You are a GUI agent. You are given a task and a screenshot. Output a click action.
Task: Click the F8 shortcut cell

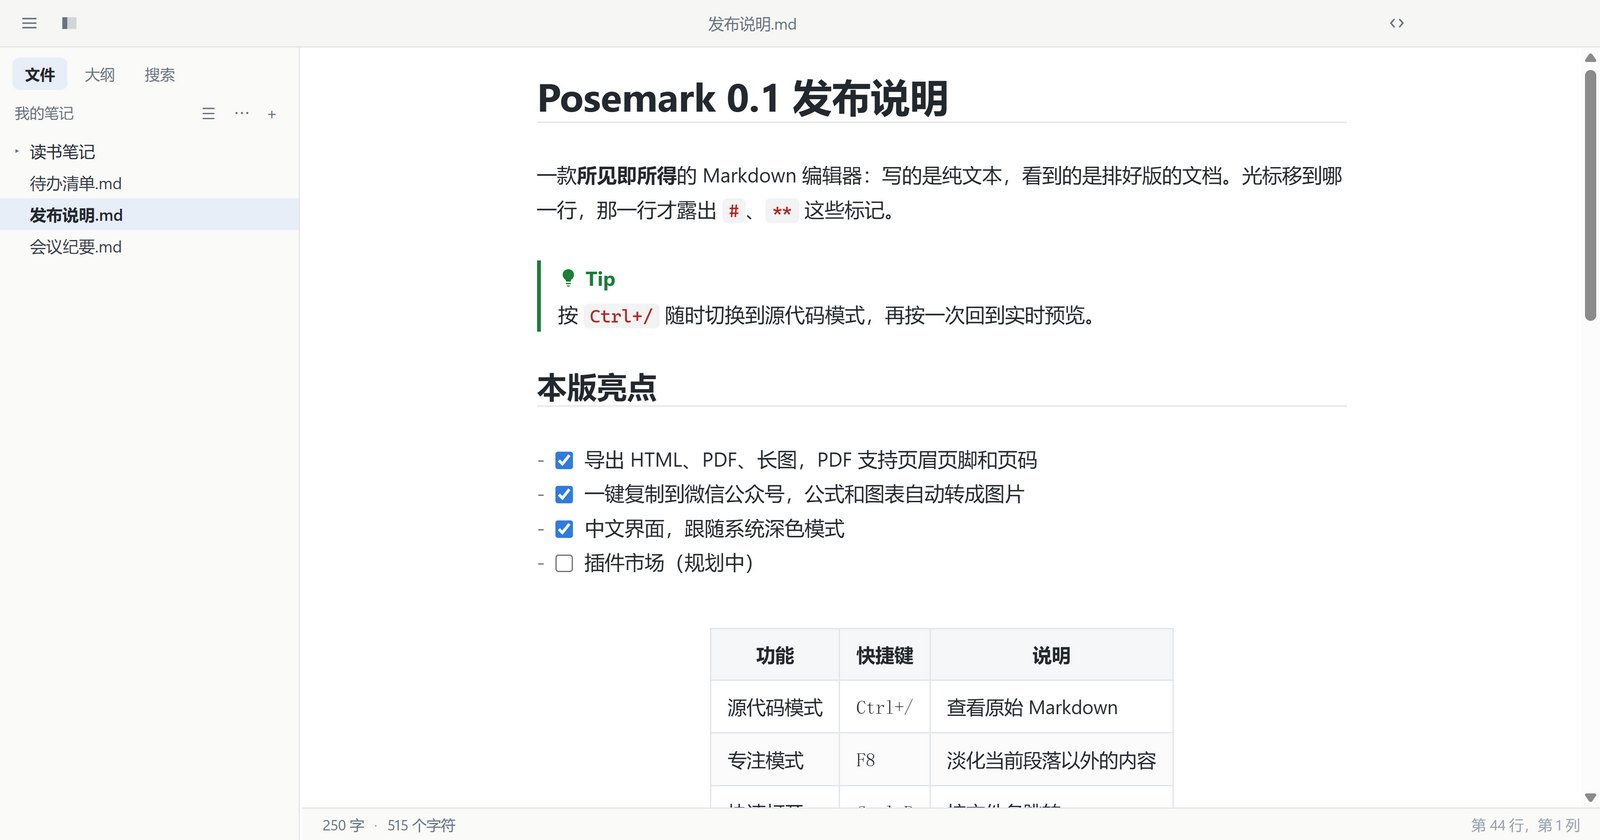click(x=885, y=760)
